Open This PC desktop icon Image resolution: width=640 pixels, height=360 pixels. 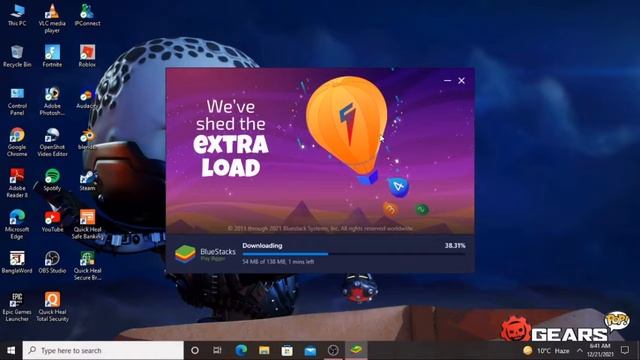pos(17,15)
